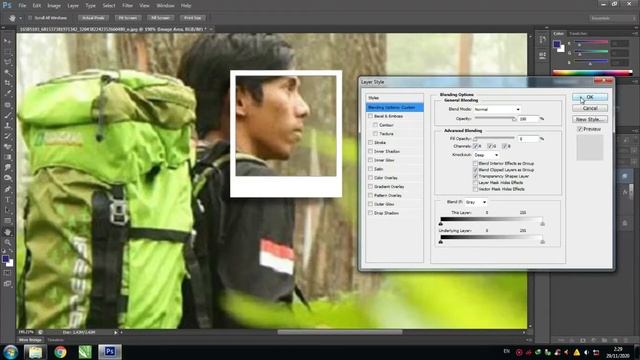Uncheck Transparency Shapes Layer
Viewport: 640px width, 360px height.
(x=476, y=176)
